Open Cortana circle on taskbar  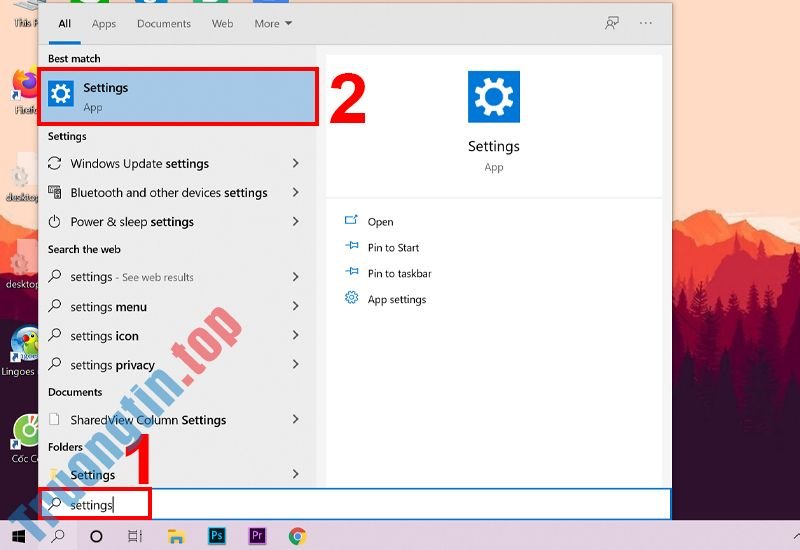[96, 536]
